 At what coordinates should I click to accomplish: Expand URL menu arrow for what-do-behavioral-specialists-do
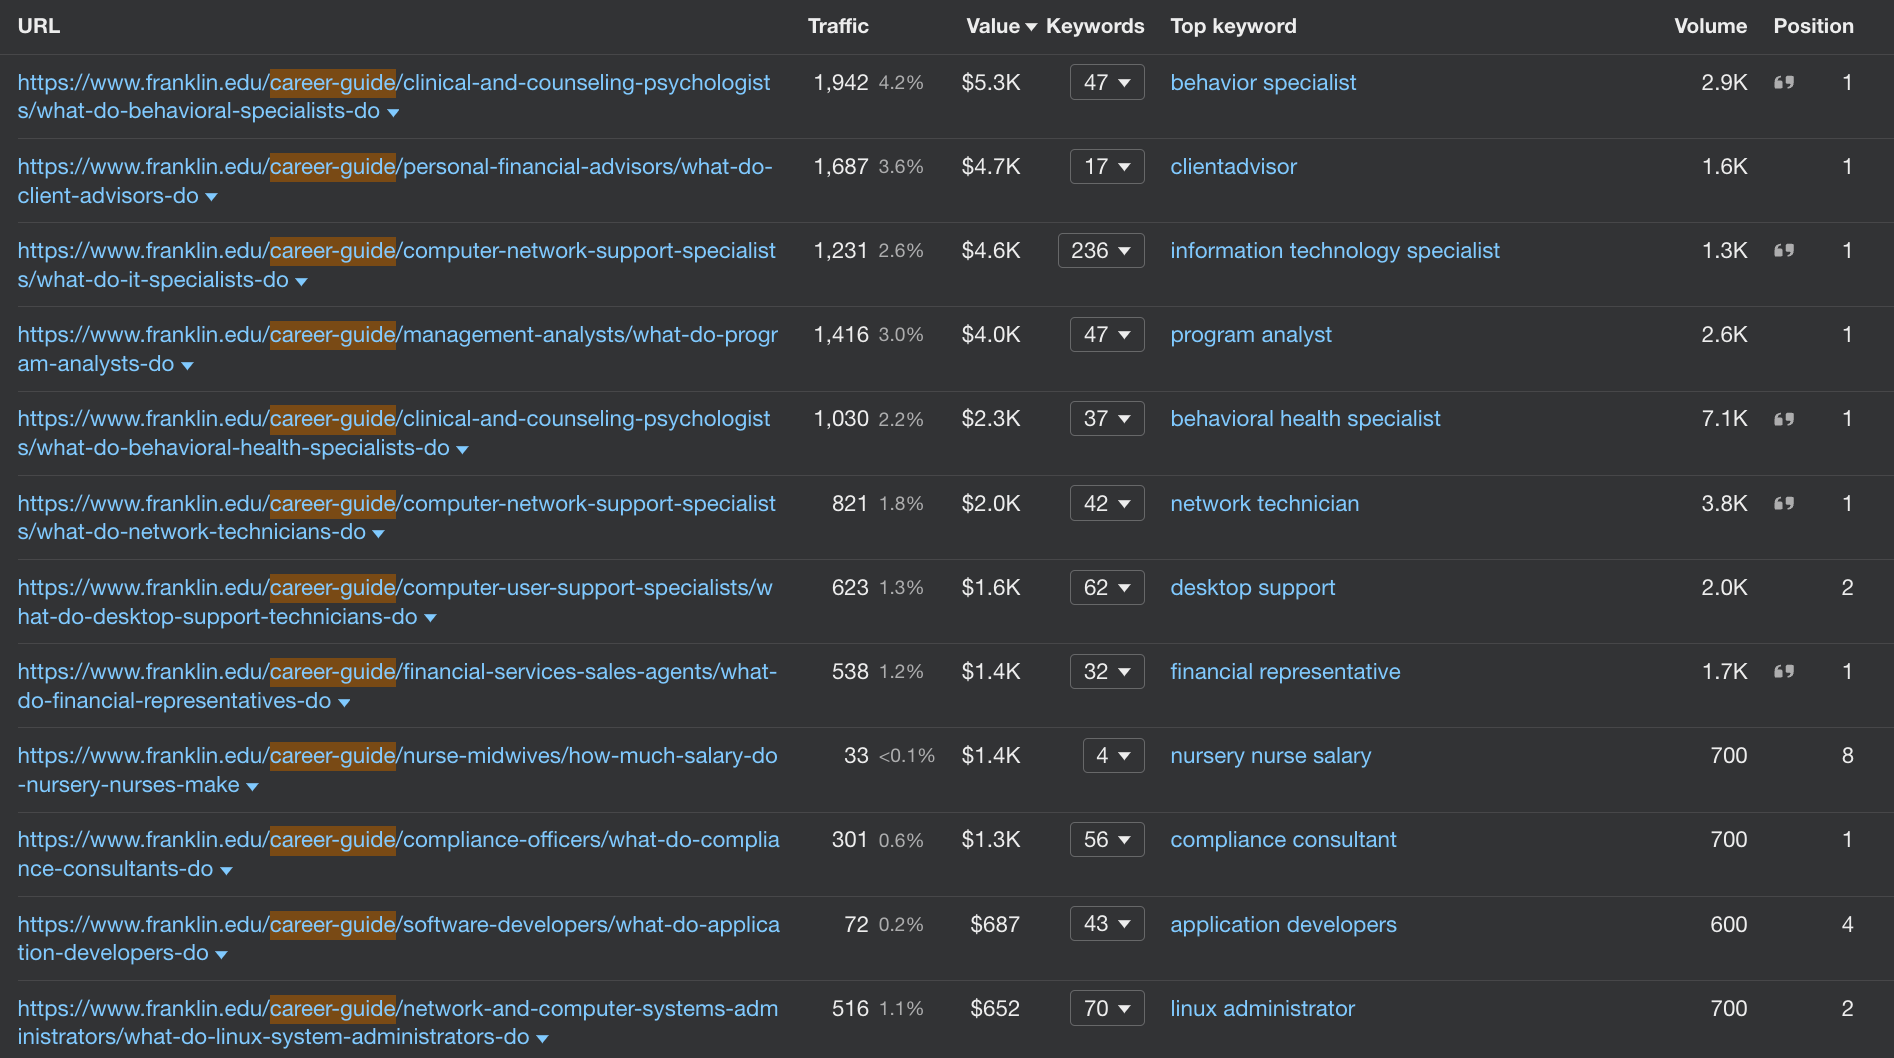(393, 113)
